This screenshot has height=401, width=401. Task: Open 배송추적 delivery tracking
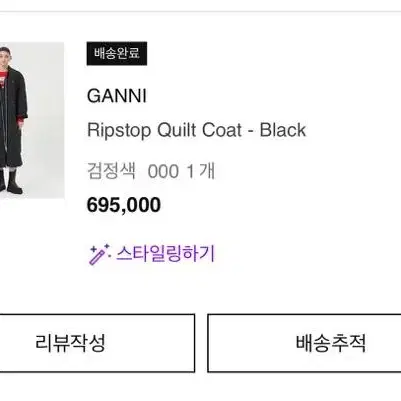pyautogui.click(x=304, y=343)
